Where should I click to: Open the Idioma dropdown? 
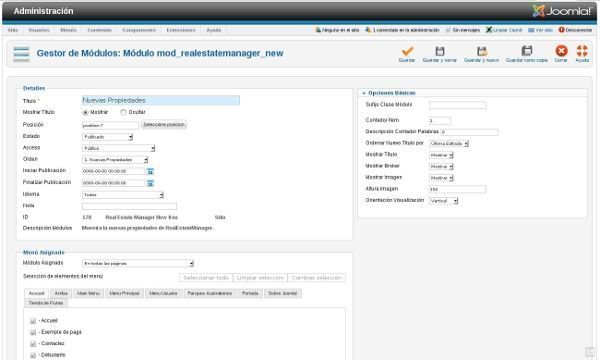pyautogui.click(x=123, y=195)
